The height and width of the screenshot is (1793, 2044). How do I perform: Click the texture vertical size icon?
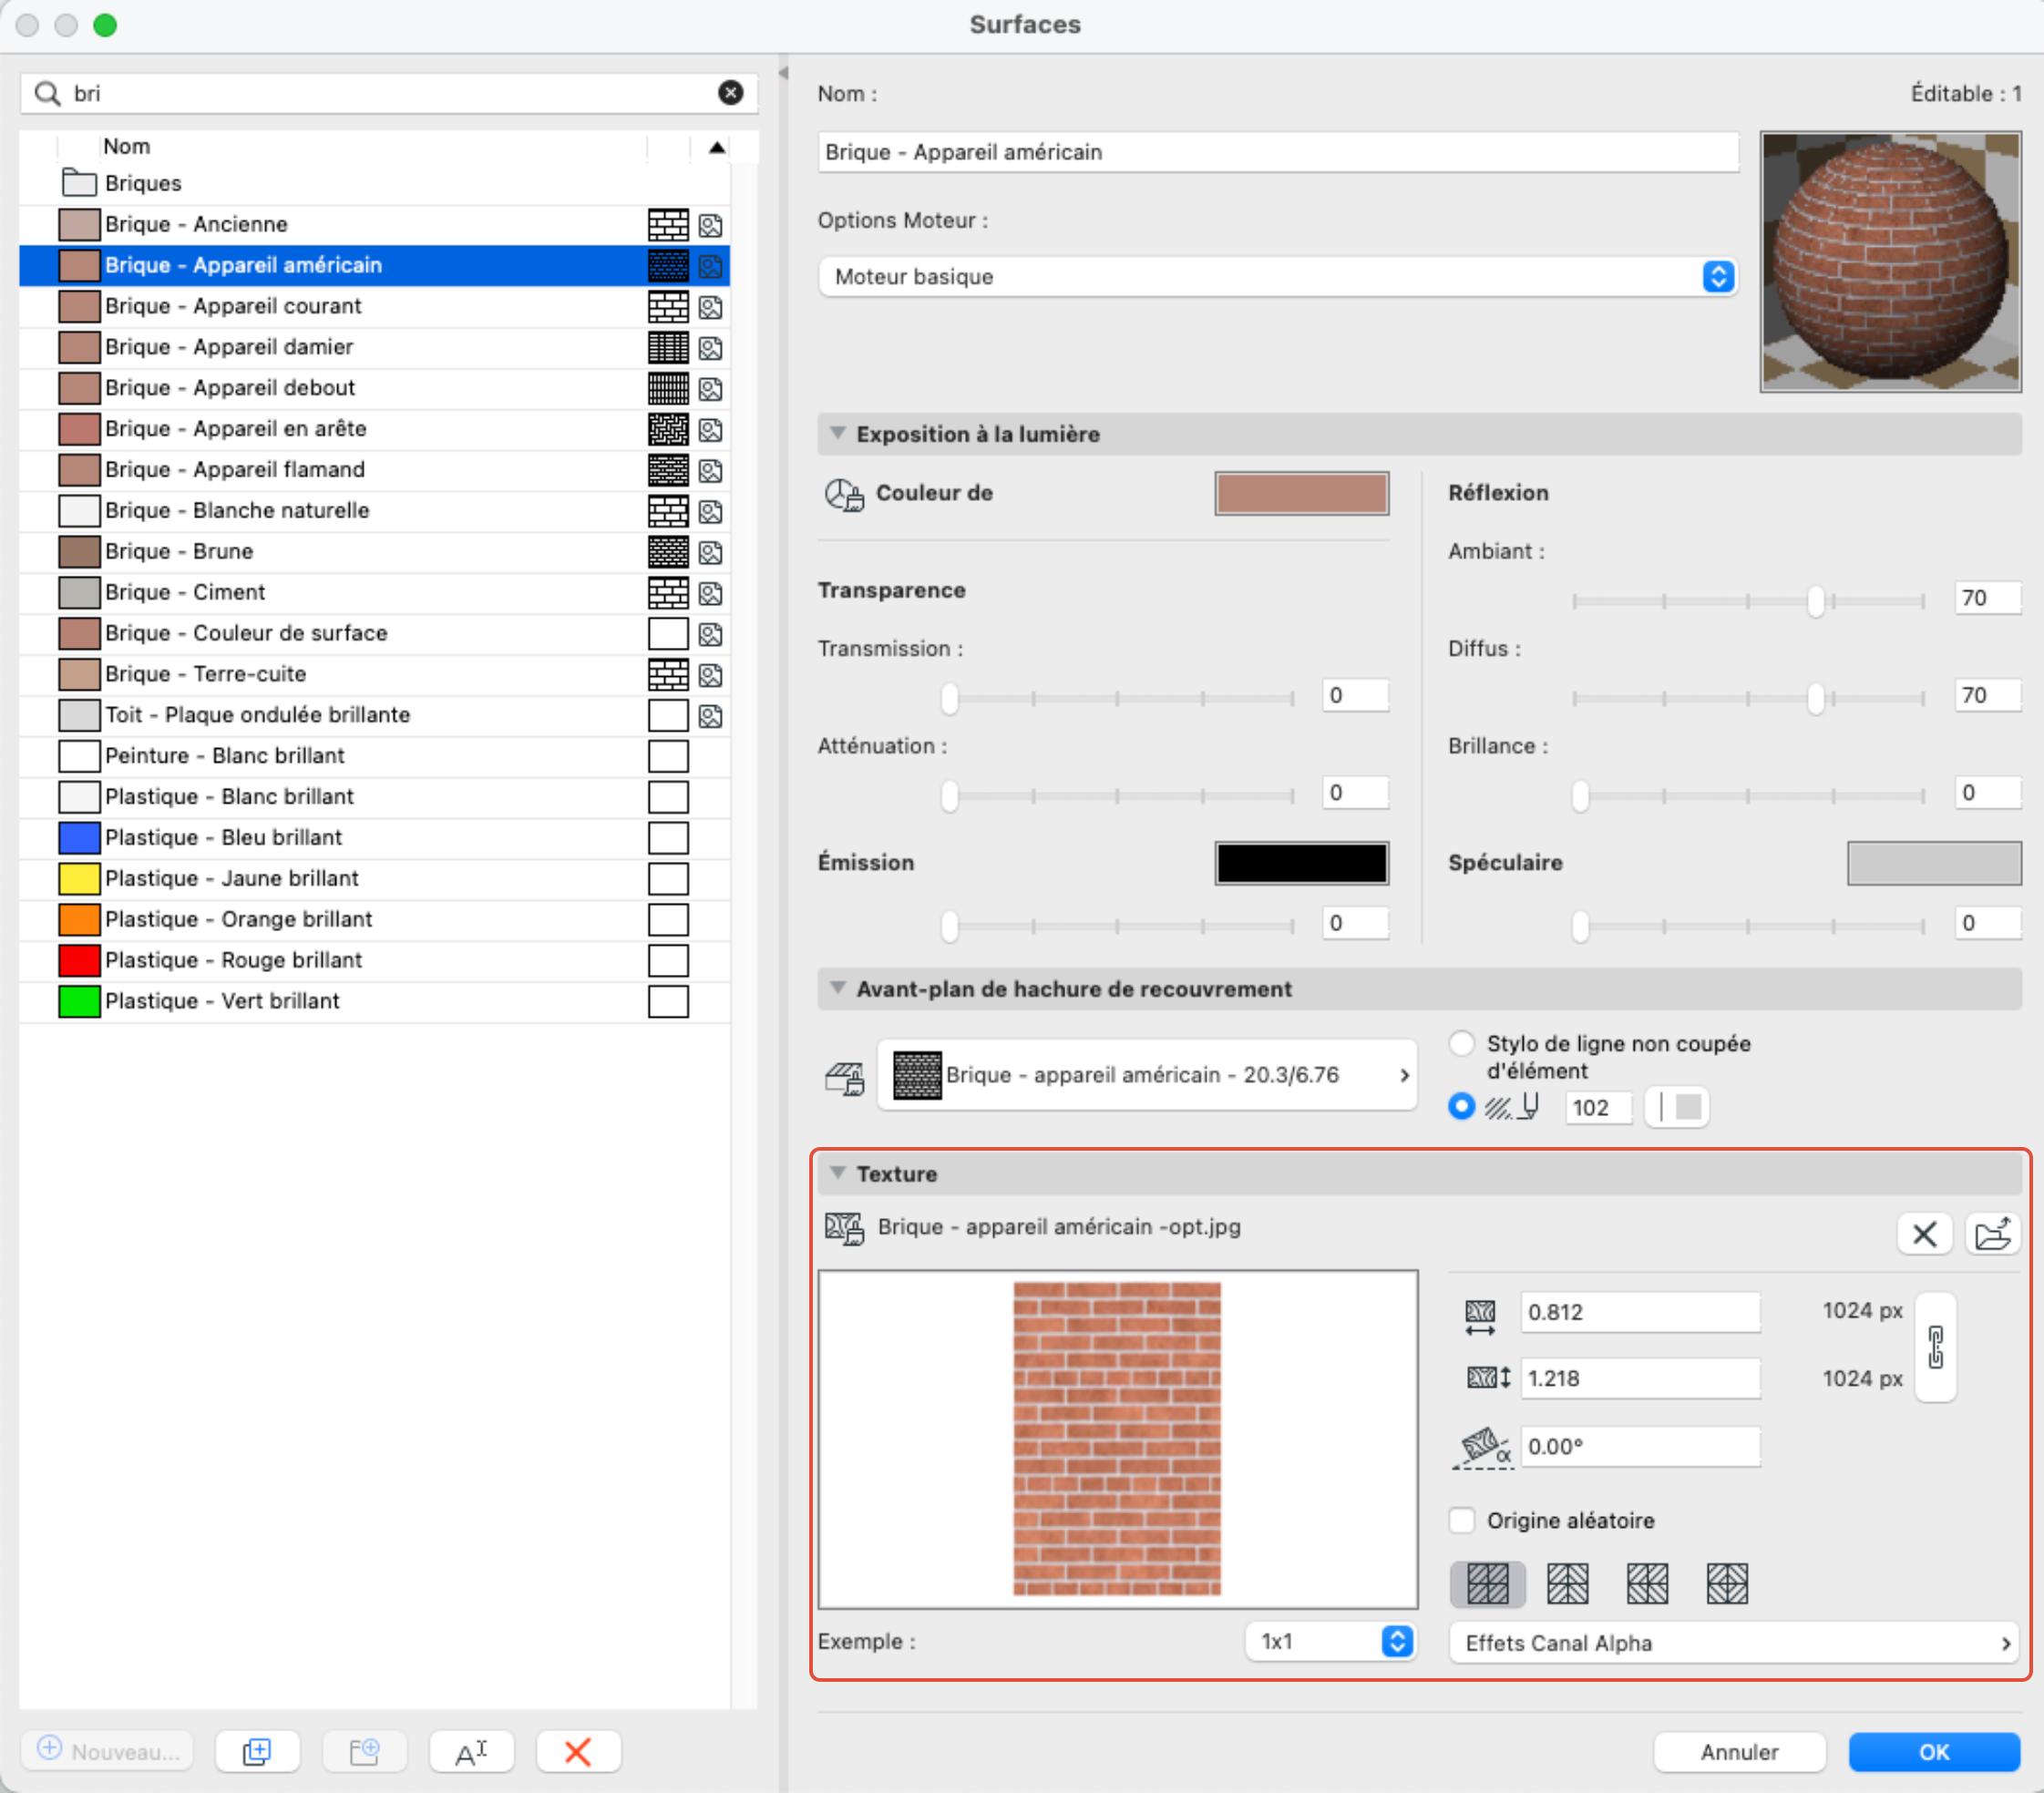coord(1488,1378)
